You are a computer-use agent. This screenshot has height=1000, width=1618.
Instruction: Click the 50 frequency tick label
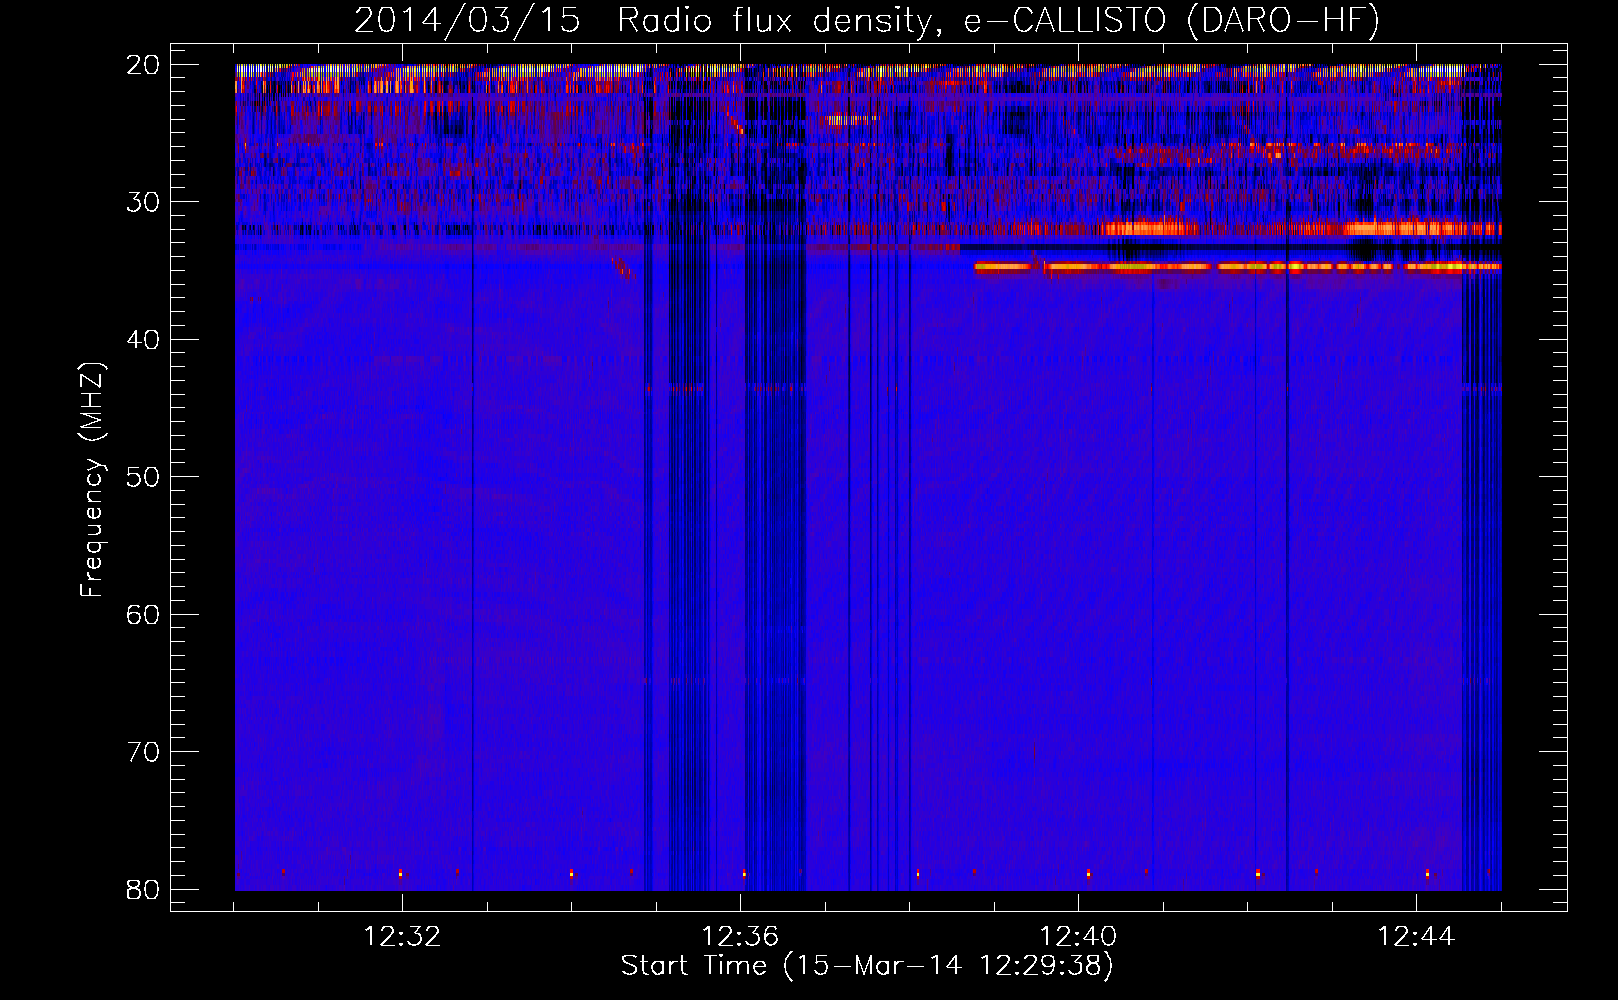pos(143,477)
